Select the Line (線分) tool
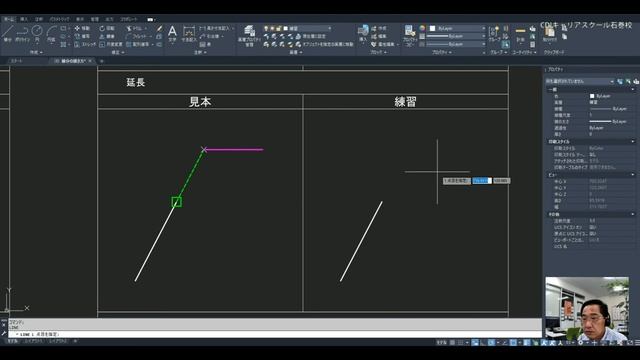This screenshot has width=640, height=360. 8,33
